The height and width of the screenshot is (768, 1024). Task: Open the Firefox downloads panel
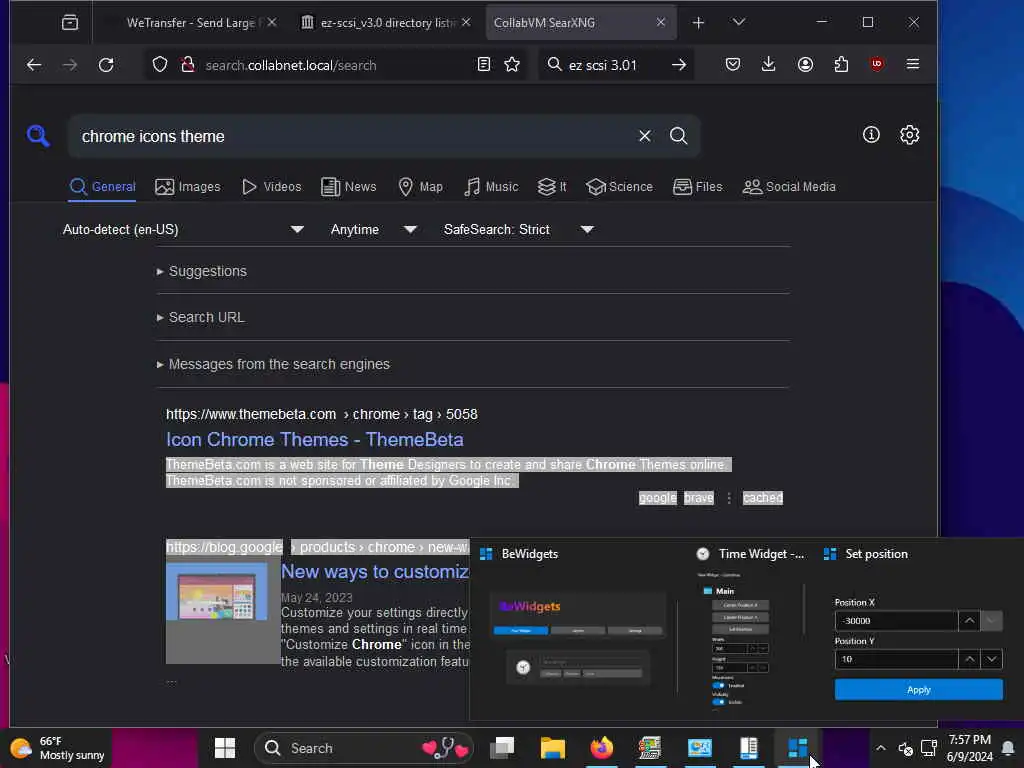point(769,64)
